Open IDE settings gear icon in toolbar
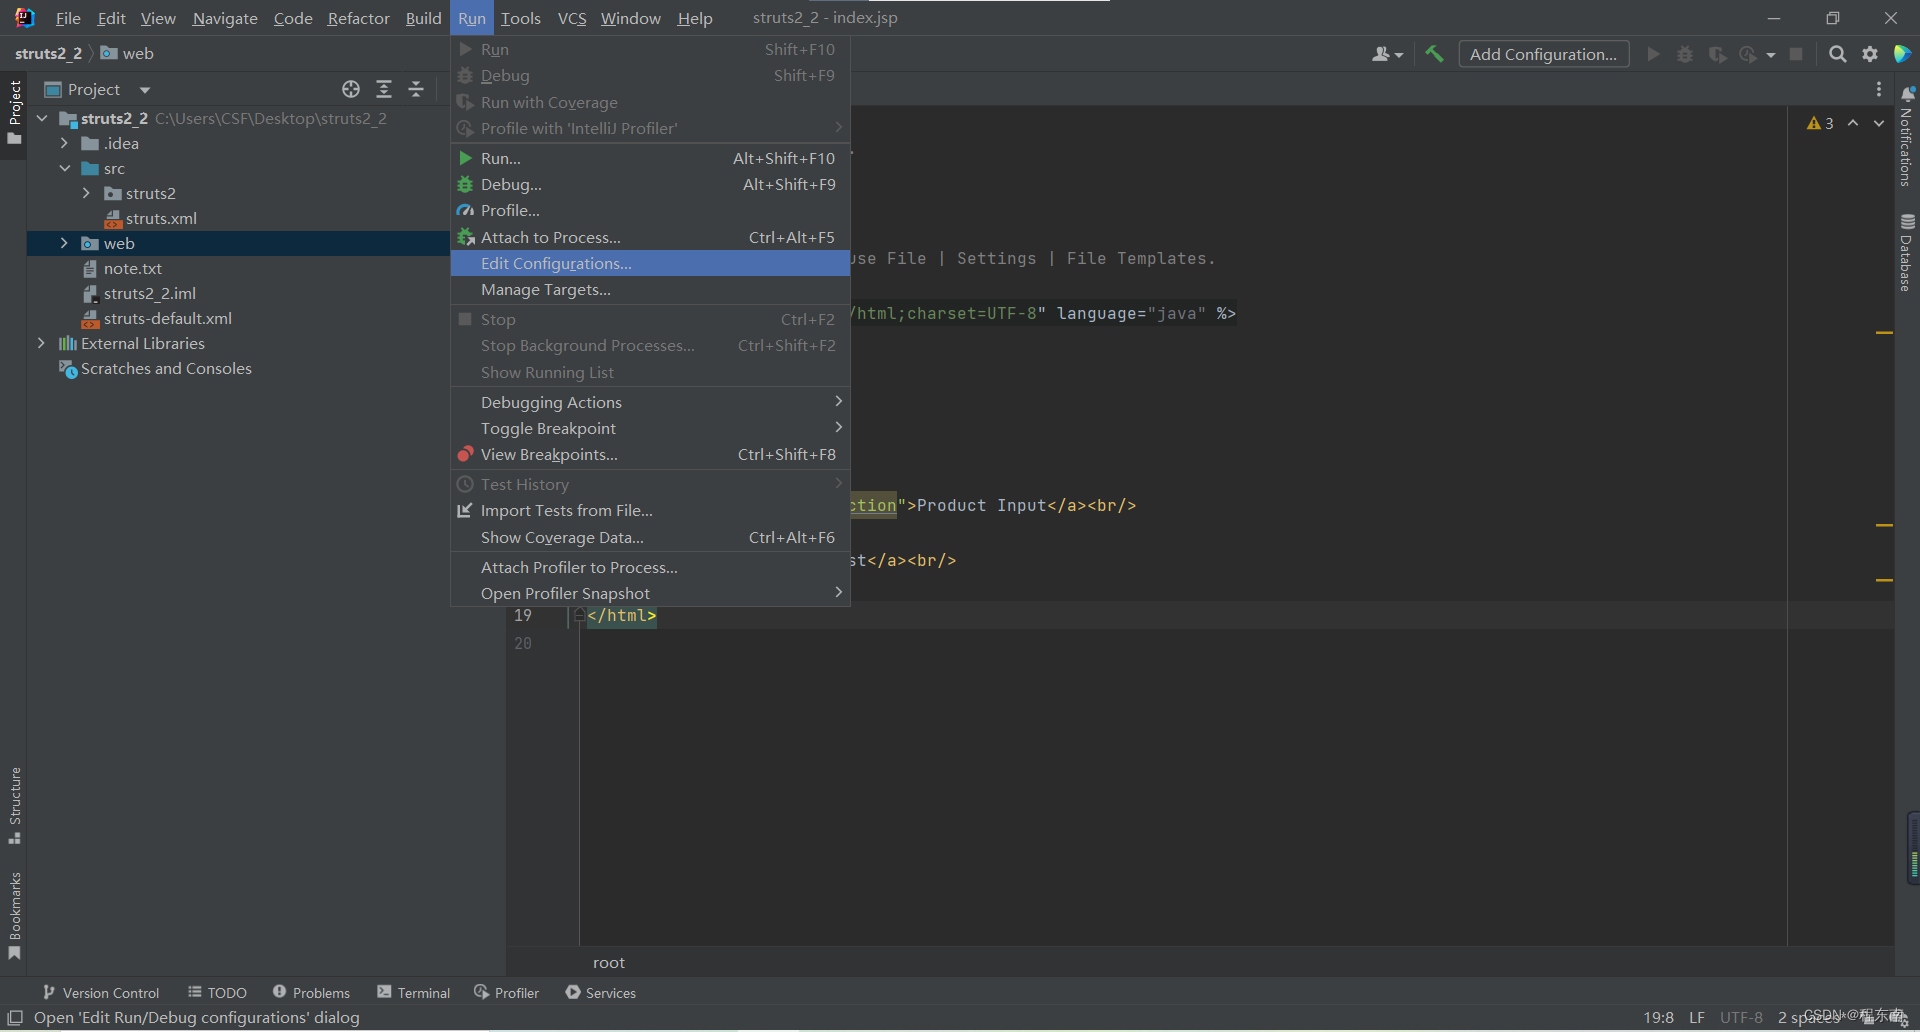The width and height of the screenshot is (1920, 1032). click(x=1870, y=54)
